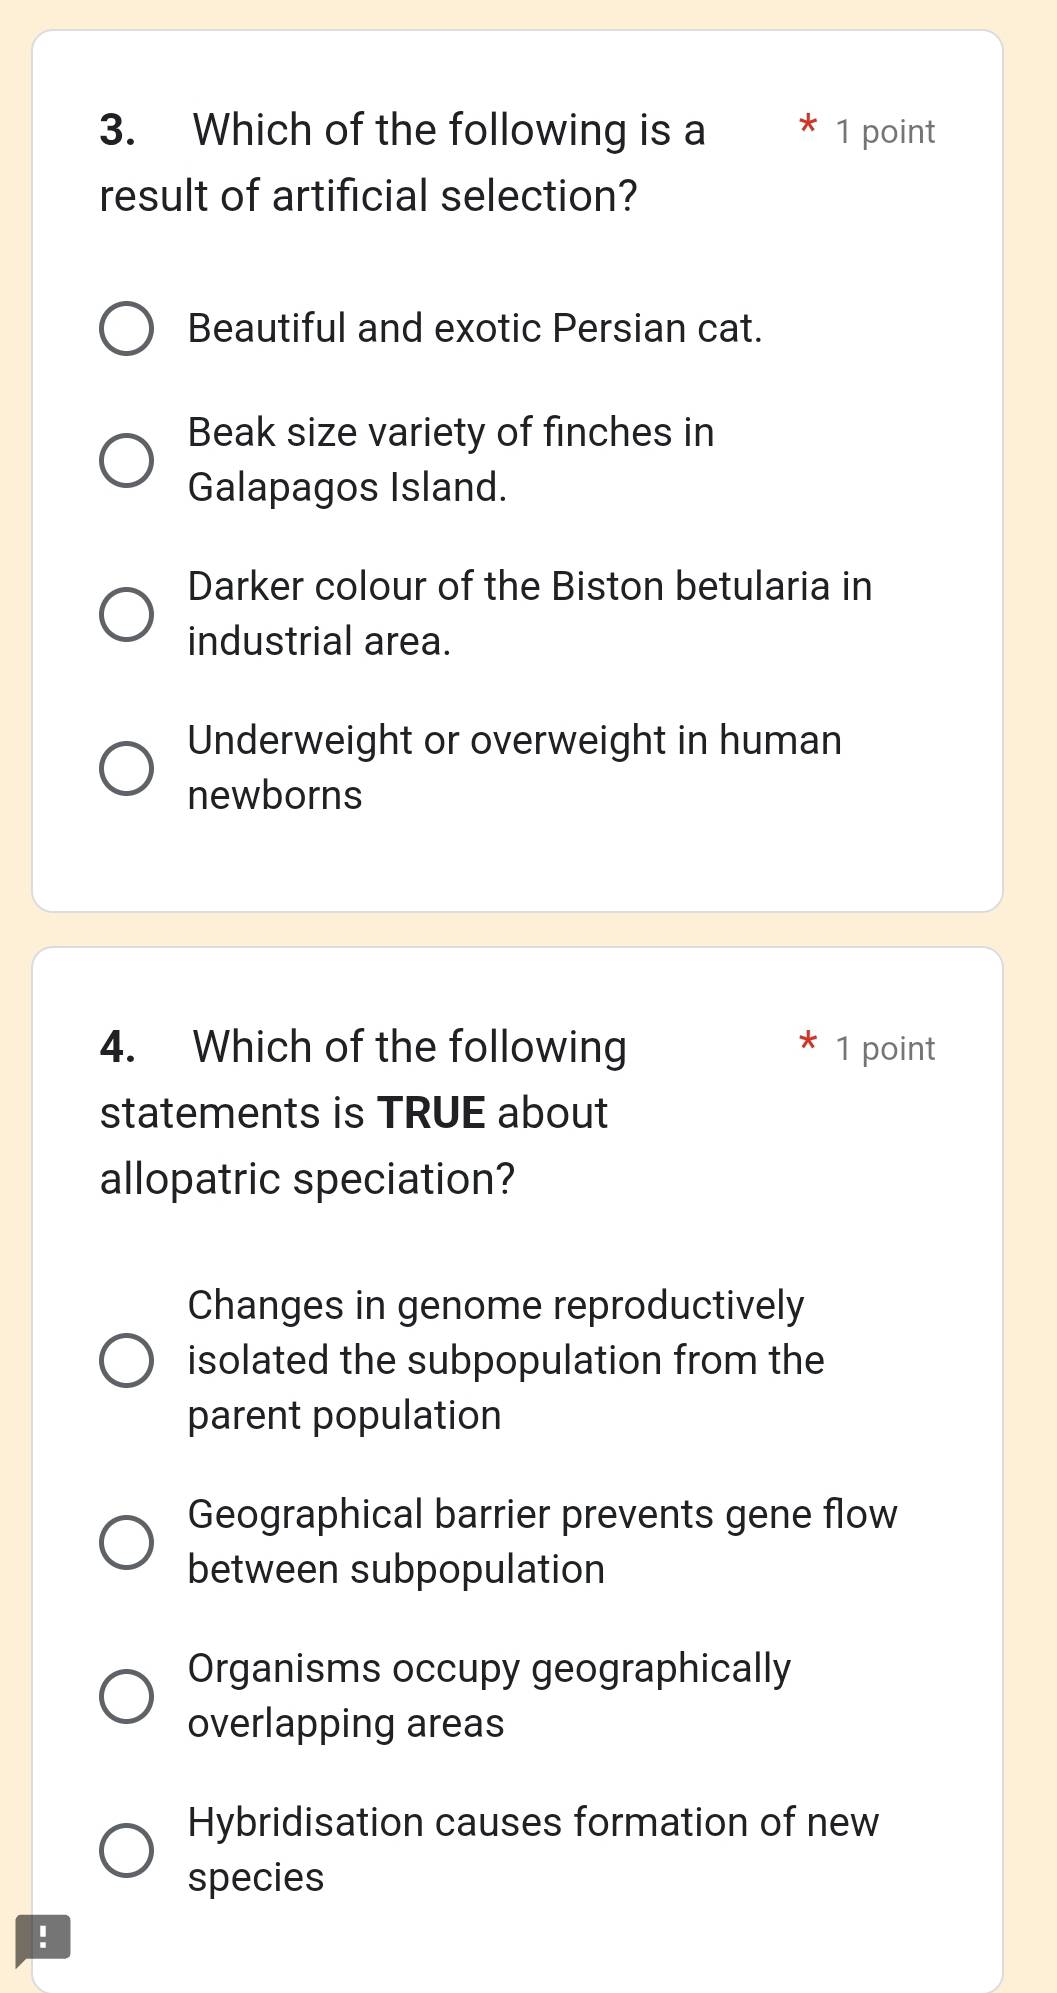Click the finches answer text label
Image resolution: width=1057 pixels, height=1993 pixels.
tap(450, 459)
